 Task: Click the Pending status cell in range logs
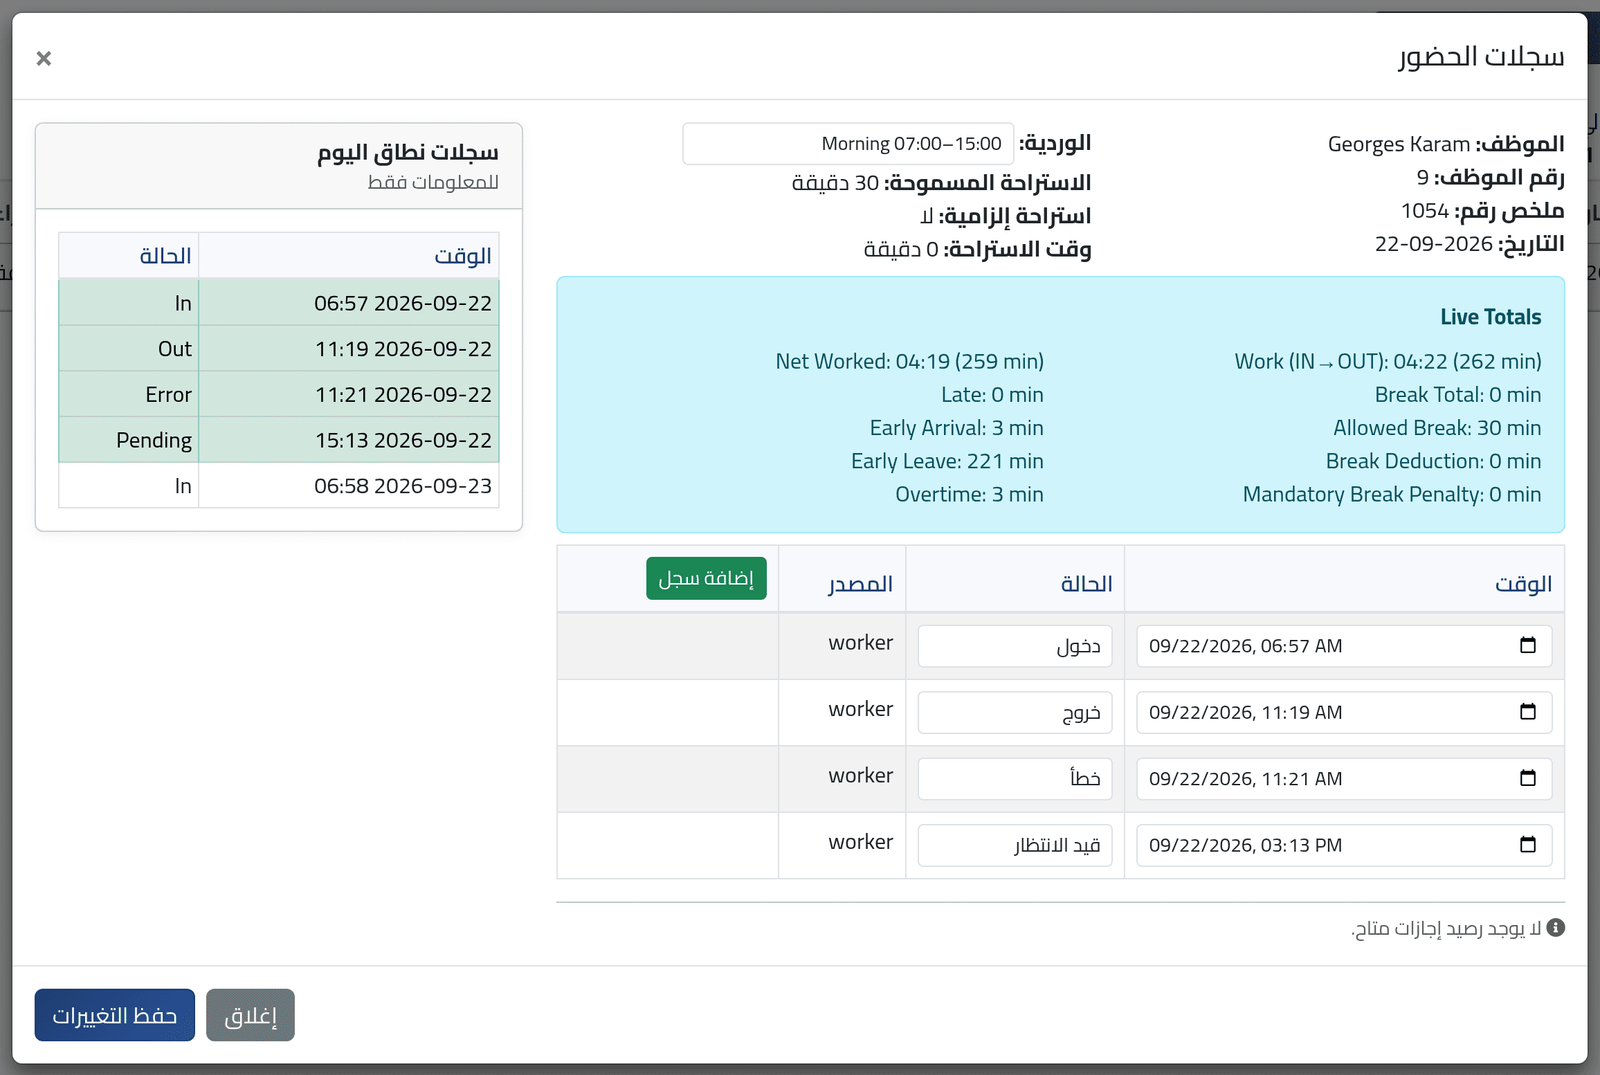click(129, 440)
